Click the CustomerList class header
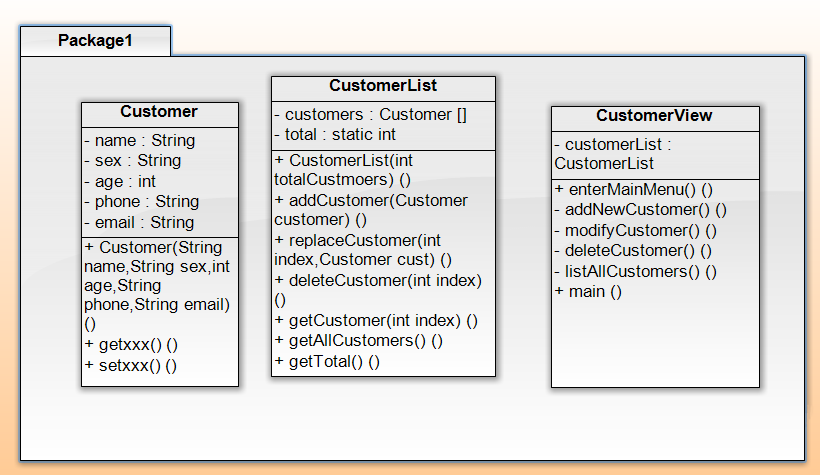Image resolution: width=820 pixels, height=475 pixels. [x=383, y=86]
